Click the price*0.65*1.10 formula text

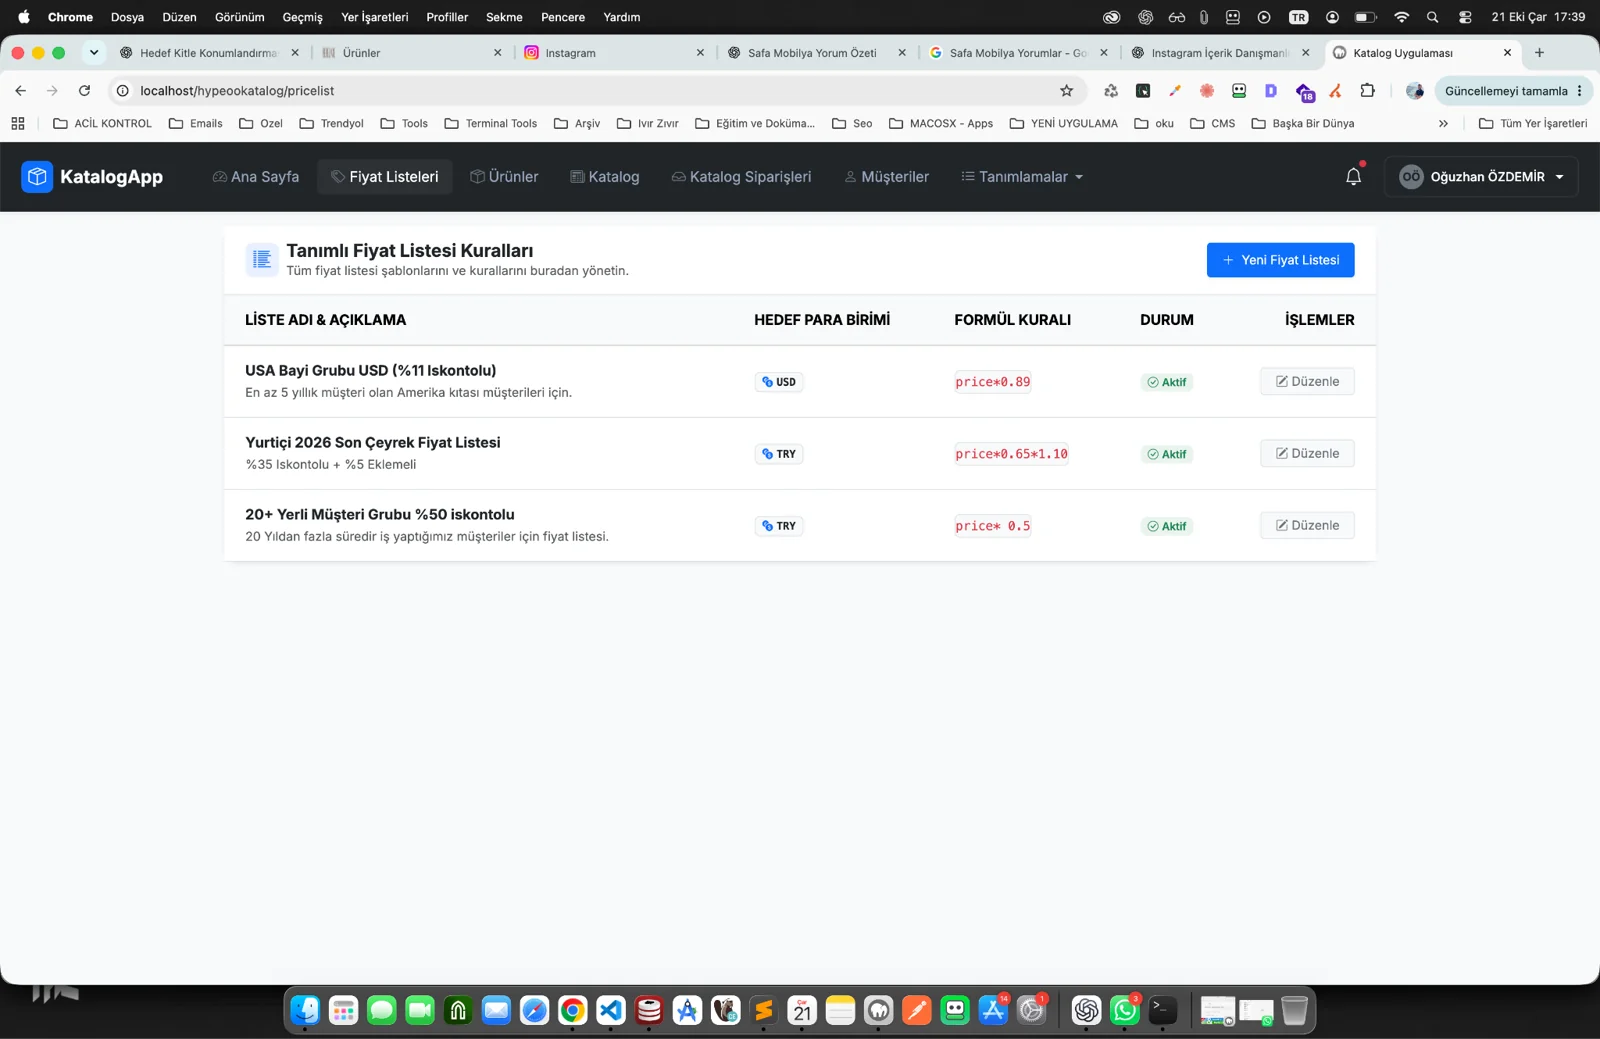pyautogui.click(x=1011, y=454)
